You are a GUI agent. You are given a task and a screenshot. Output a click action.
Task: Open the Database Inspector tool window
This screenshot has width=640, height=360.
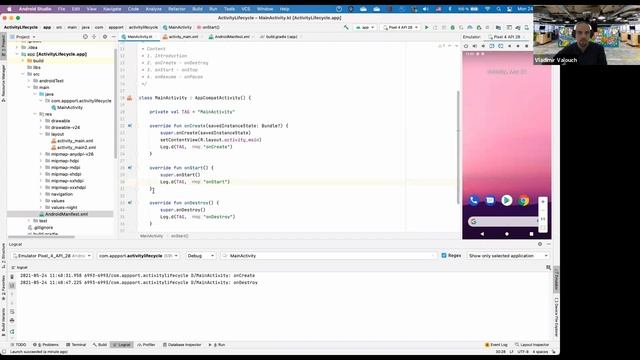click(x=182, y=345)
